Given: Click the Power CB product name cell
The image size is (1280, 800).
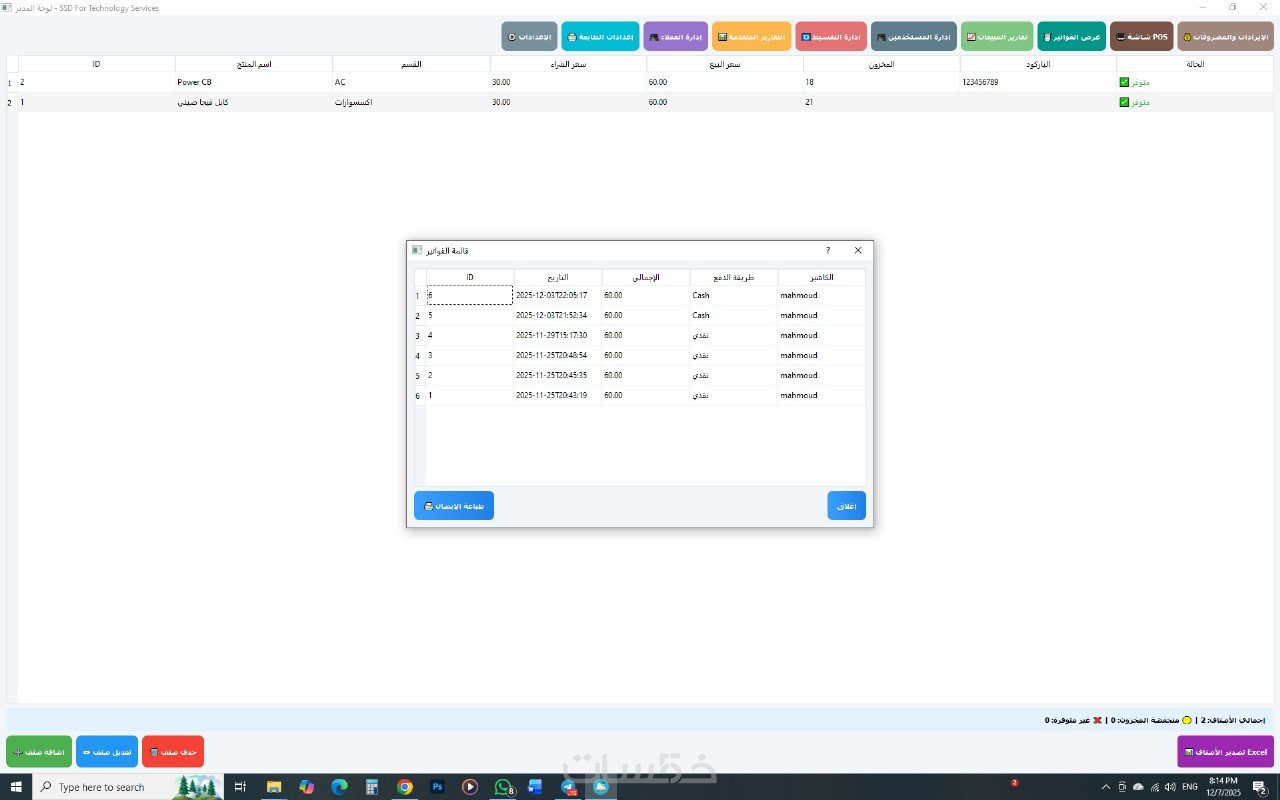Looking at the screenshot, I should [254, 82].
